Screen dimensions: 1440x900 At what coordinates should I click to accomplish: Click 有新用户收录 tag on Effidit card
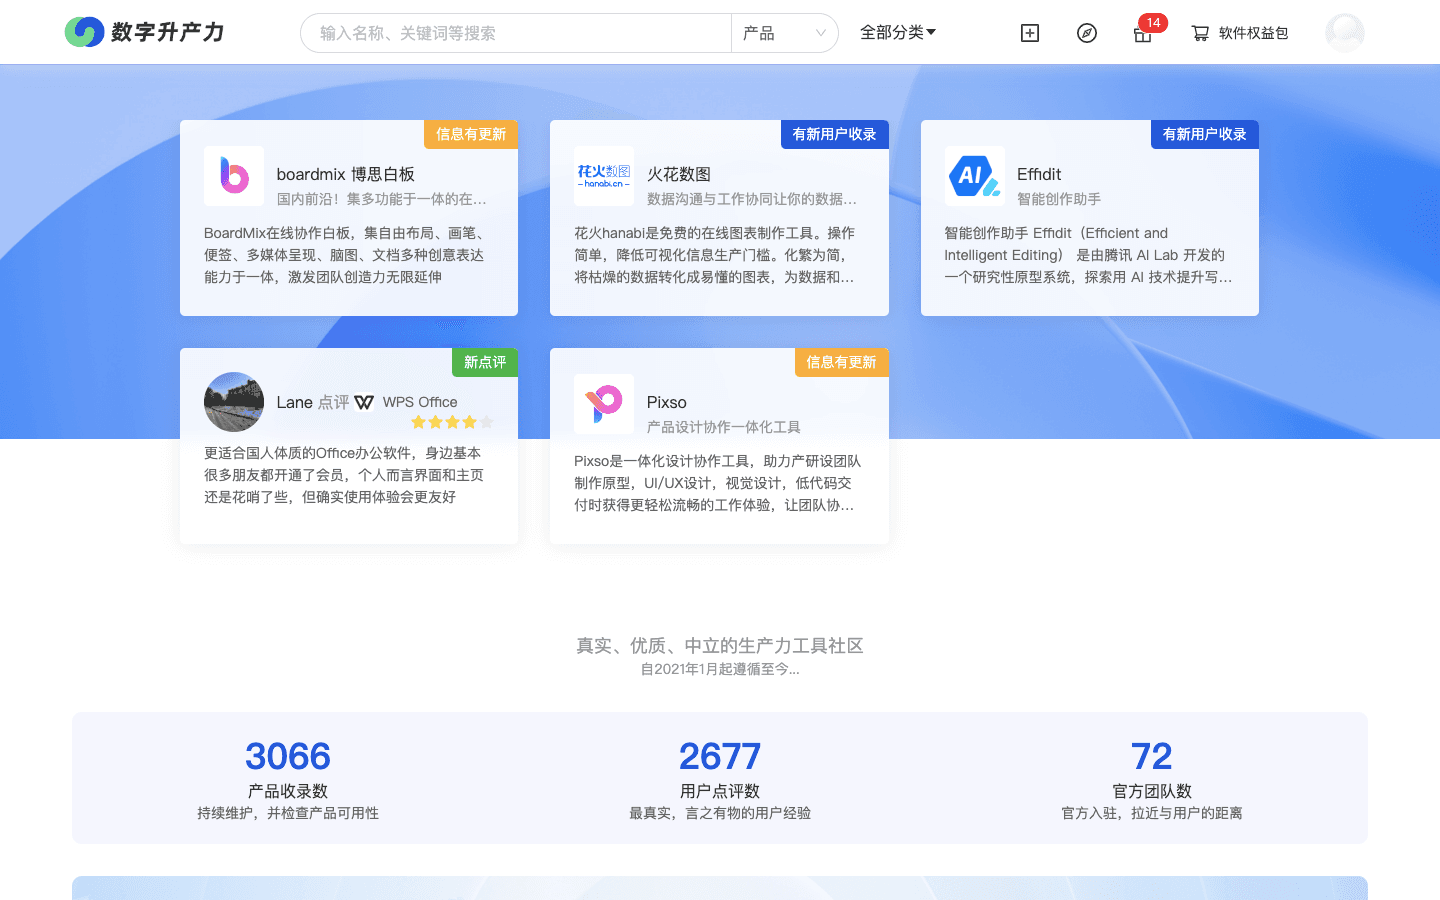pos(1205,134)
